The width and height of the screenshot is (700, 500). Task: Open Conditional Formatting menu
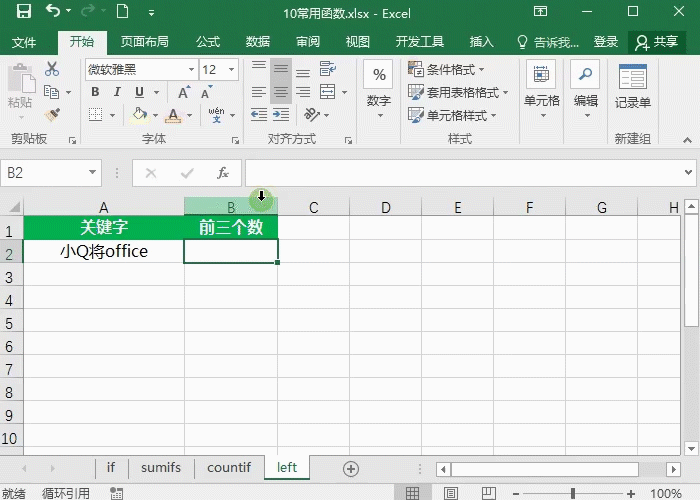pos(446,69)
